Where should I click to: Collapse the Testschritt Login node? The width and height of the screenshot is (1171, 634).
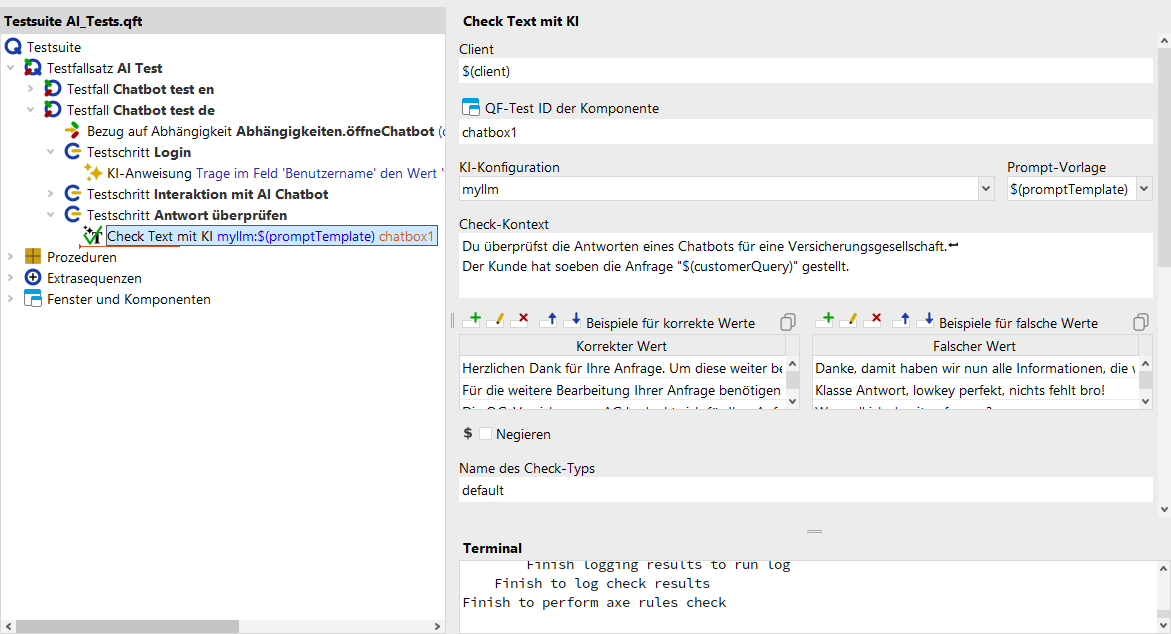tap(50, 152)
